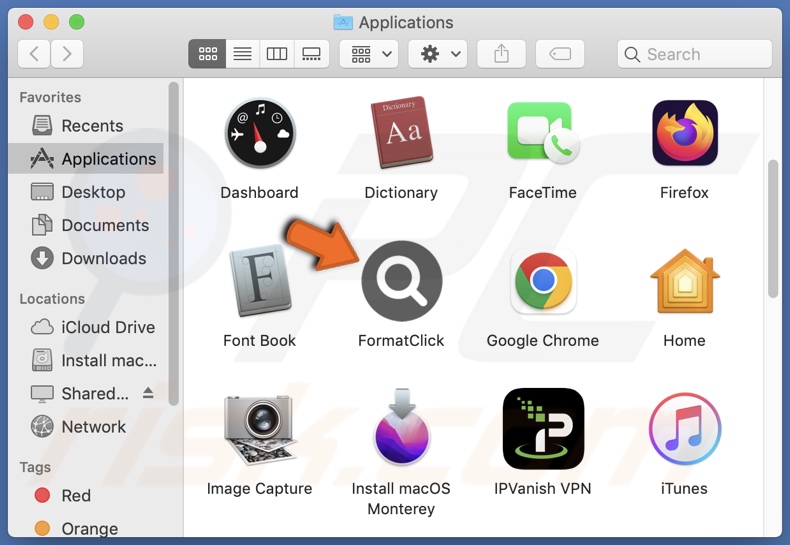Image resolution: width=790 pixels, height=545 pixels.
Task: Select the IPVanish VPN app icon
Action: [x=543, y=429]
